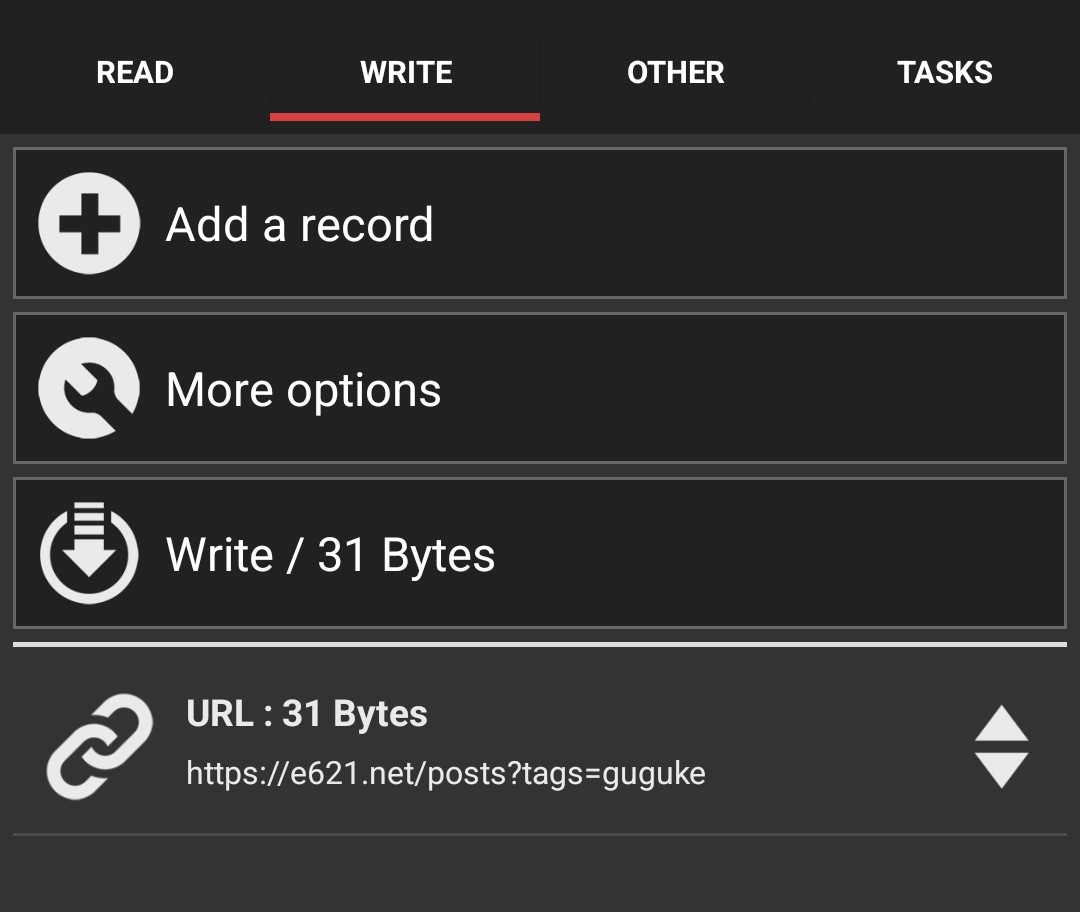Select the WRITE tab

[405, 72]
